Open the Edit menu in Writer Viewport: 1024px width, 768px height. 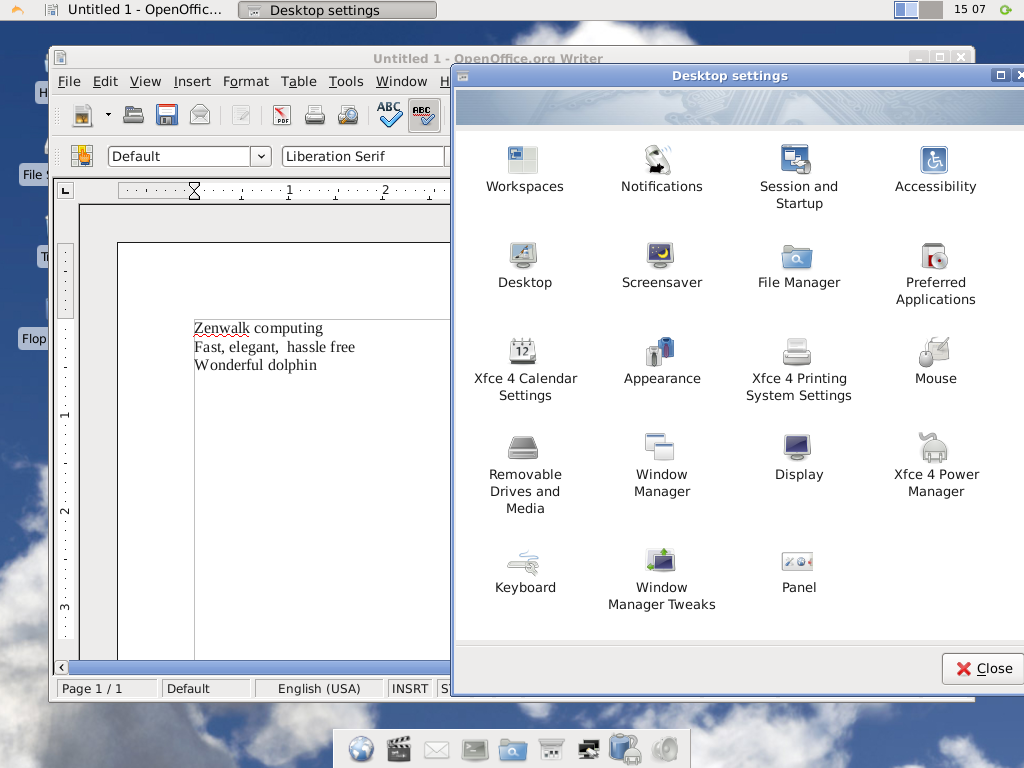coord(105,82)
